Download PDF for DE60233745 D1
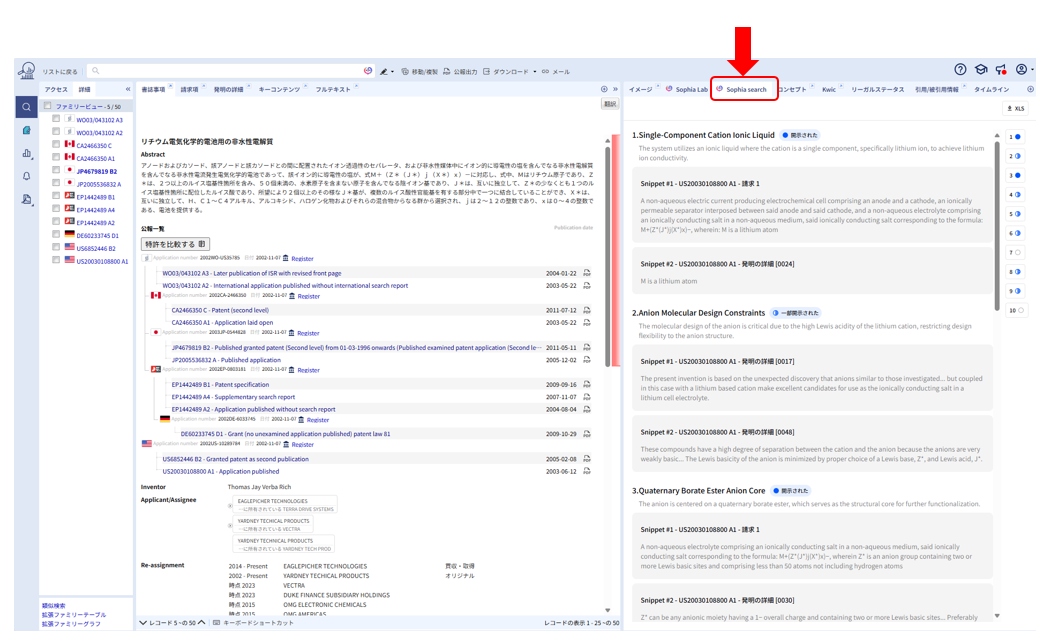The width and height of the screenshot is (1046, 637). pyautogui.click(x=587, y=434)
